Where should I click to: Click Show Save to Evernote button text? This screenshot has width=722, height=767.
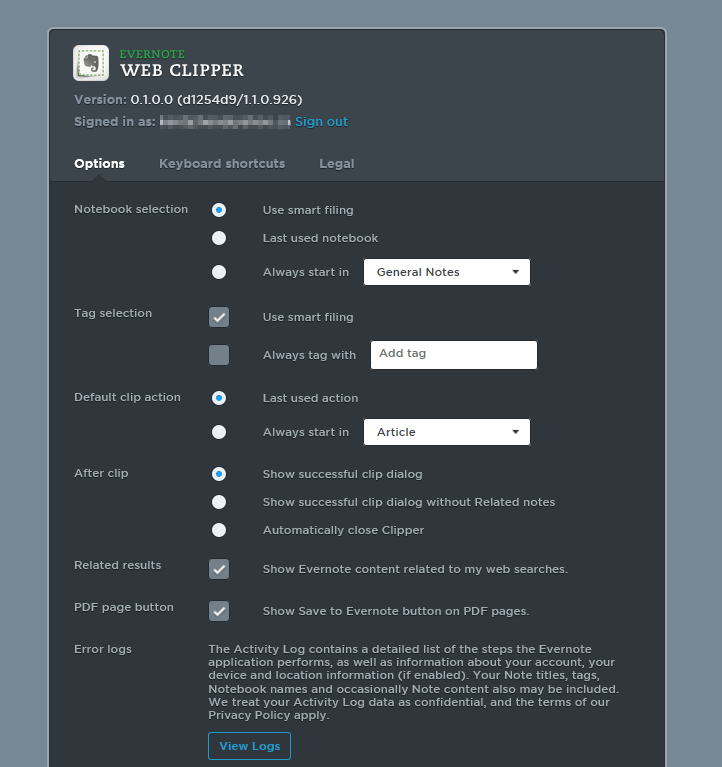[396, 611]
